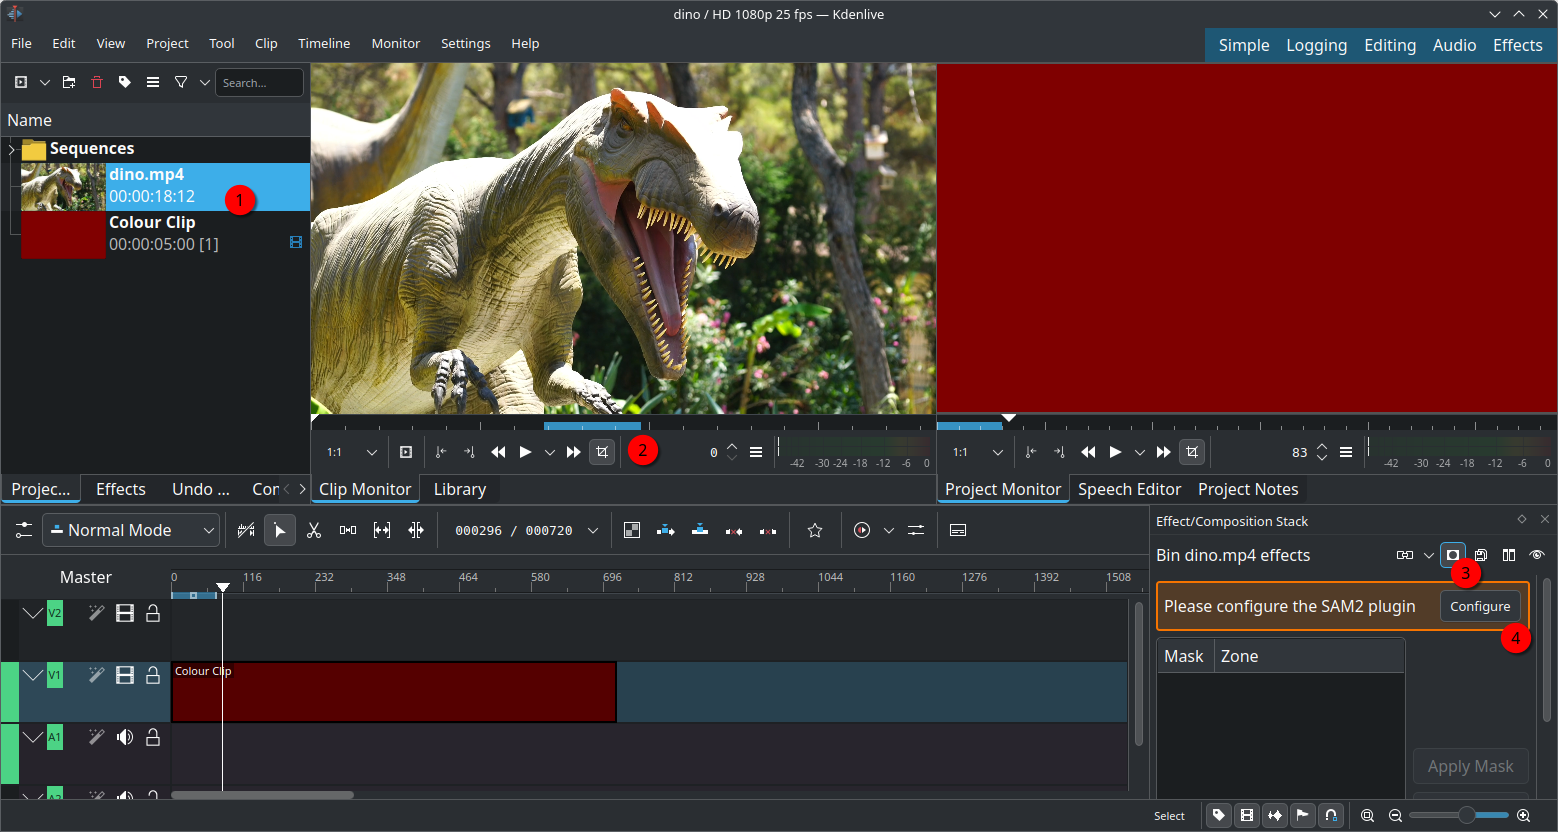Toggle effect stack visibility eye icon
Viewport: 1558px width, 832px height.
pos(1537,555)
